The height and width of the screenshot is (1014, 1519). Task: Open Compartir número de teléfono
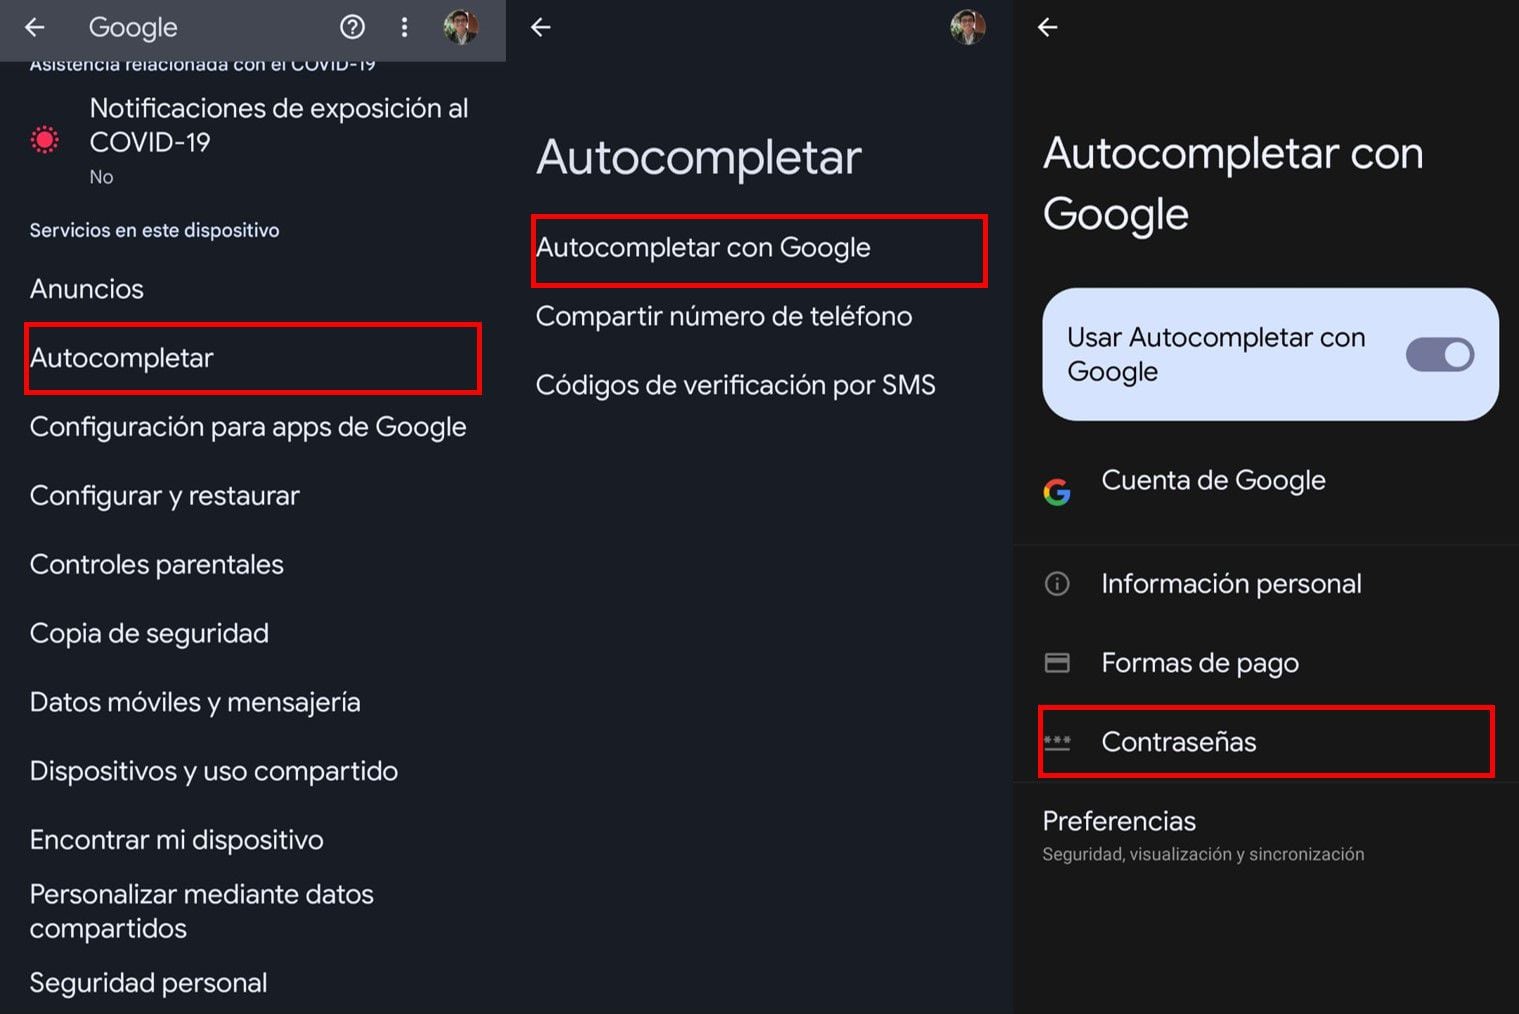tap(724, 317)
